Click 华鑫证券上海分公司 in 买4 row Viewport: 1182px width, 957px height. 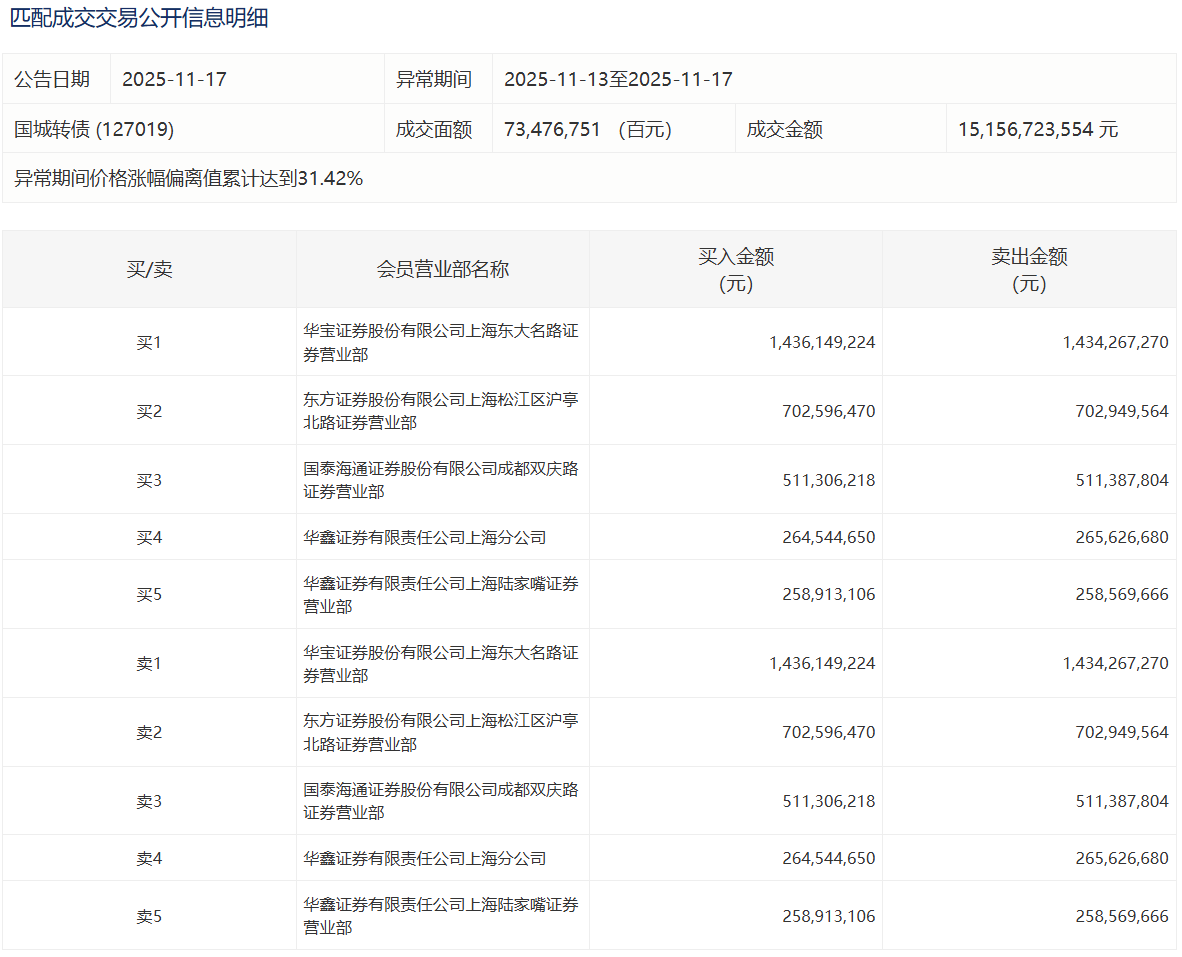pyautogui.click(x=424, y=538)
